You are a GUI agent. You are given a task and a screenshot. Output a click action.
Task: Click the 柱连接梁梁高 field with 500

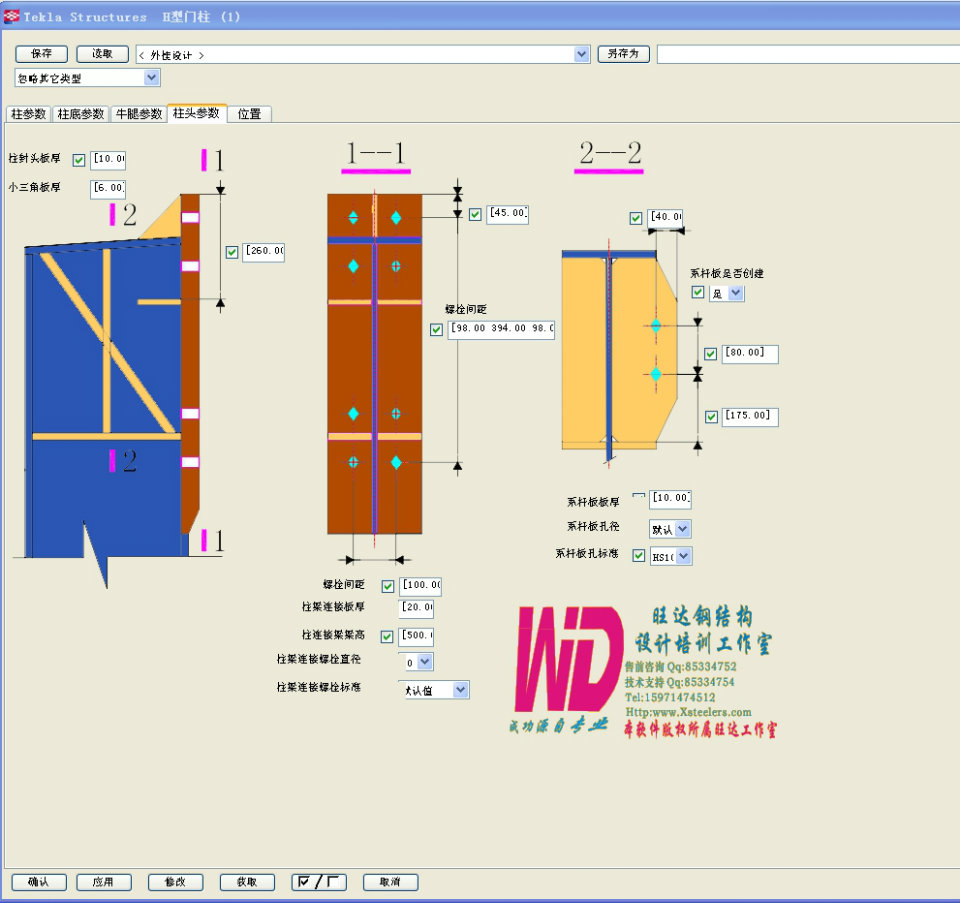pyautogui.click(x=417, y=637)
